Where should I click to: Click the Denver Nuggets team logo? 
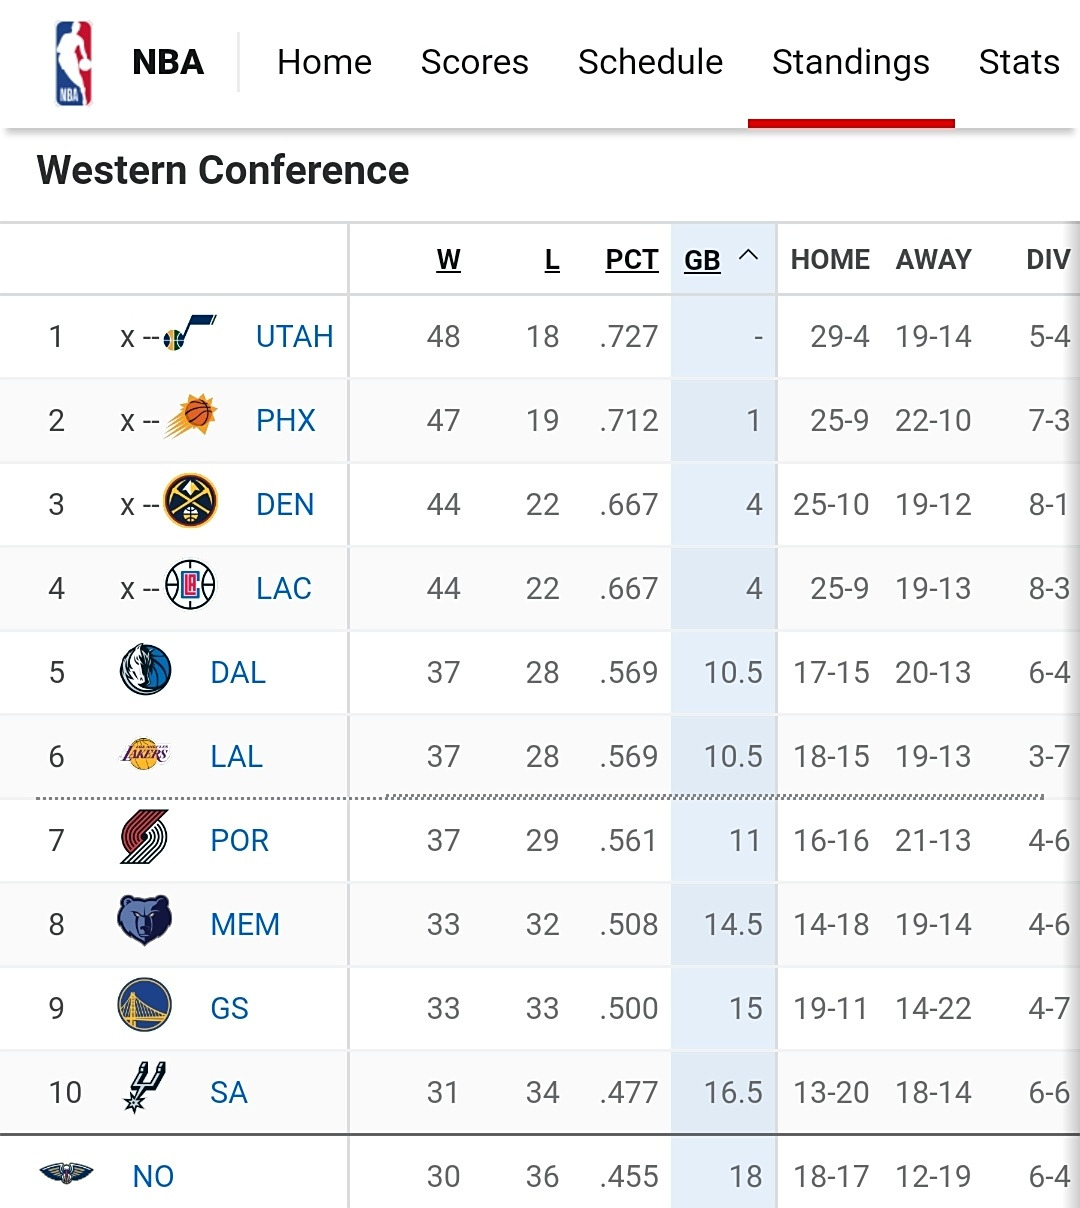tap(190, 501)
